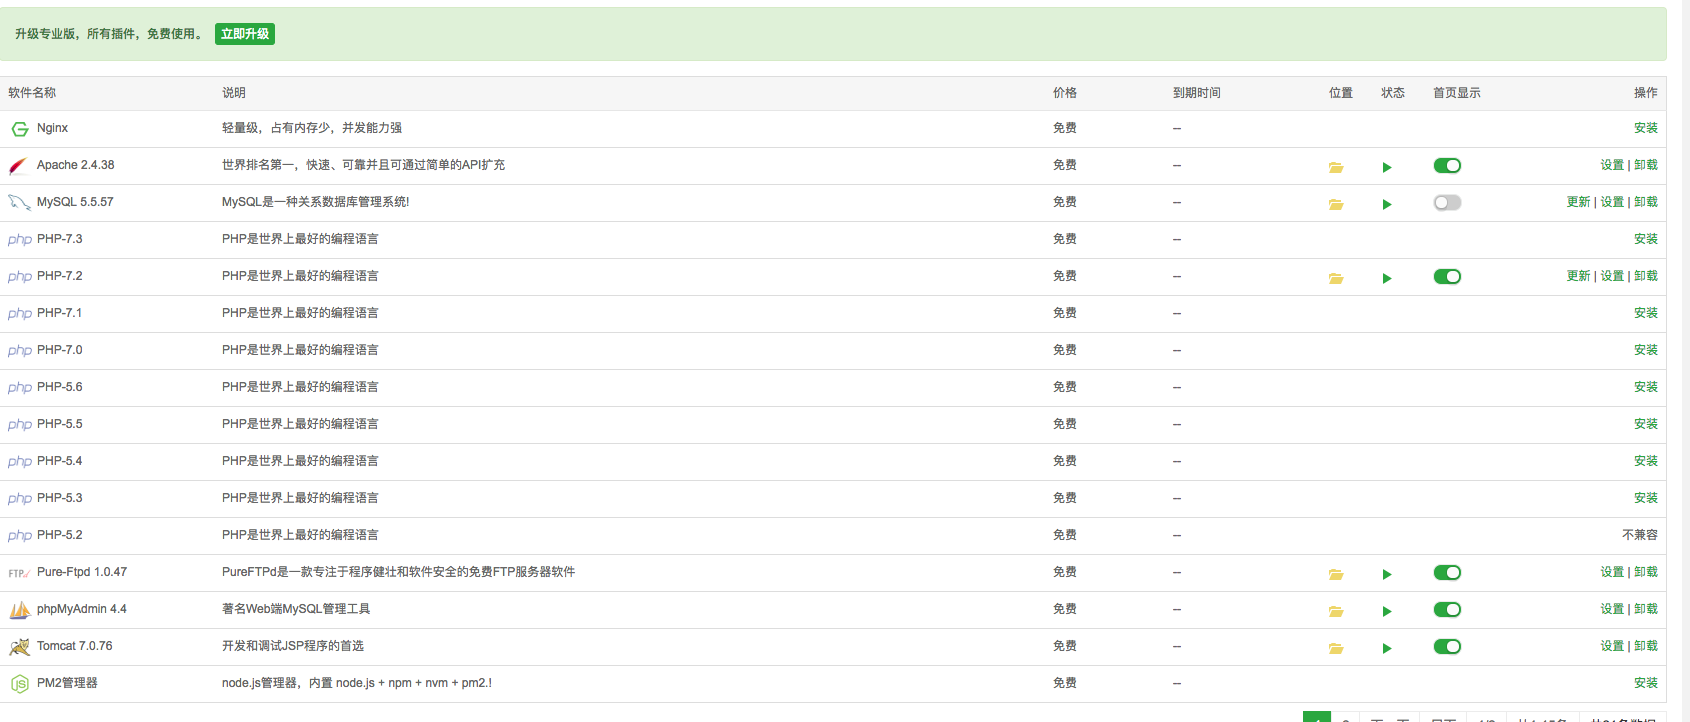Screen dimensions: 1690x722
Task: Click the MySQL dolphin icon
Action: [x=19, y=203]
